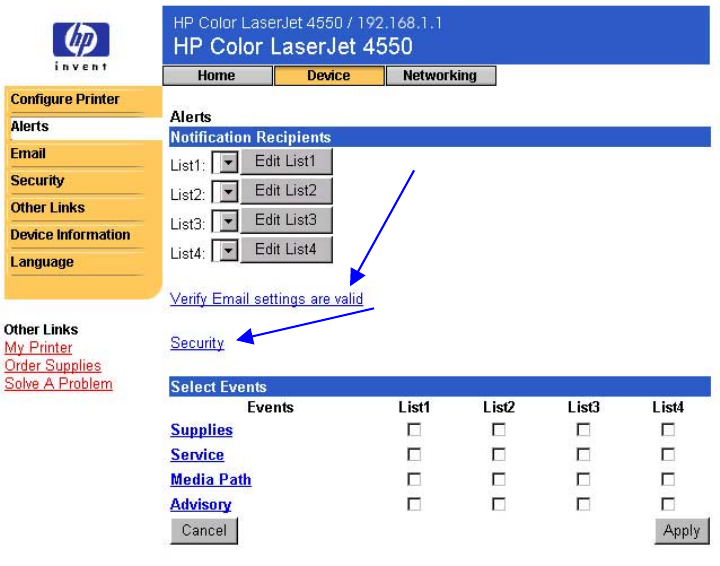720x566 pixels.
Task: Tick Media Path checkbox for List4
Action: click(668, 479)
